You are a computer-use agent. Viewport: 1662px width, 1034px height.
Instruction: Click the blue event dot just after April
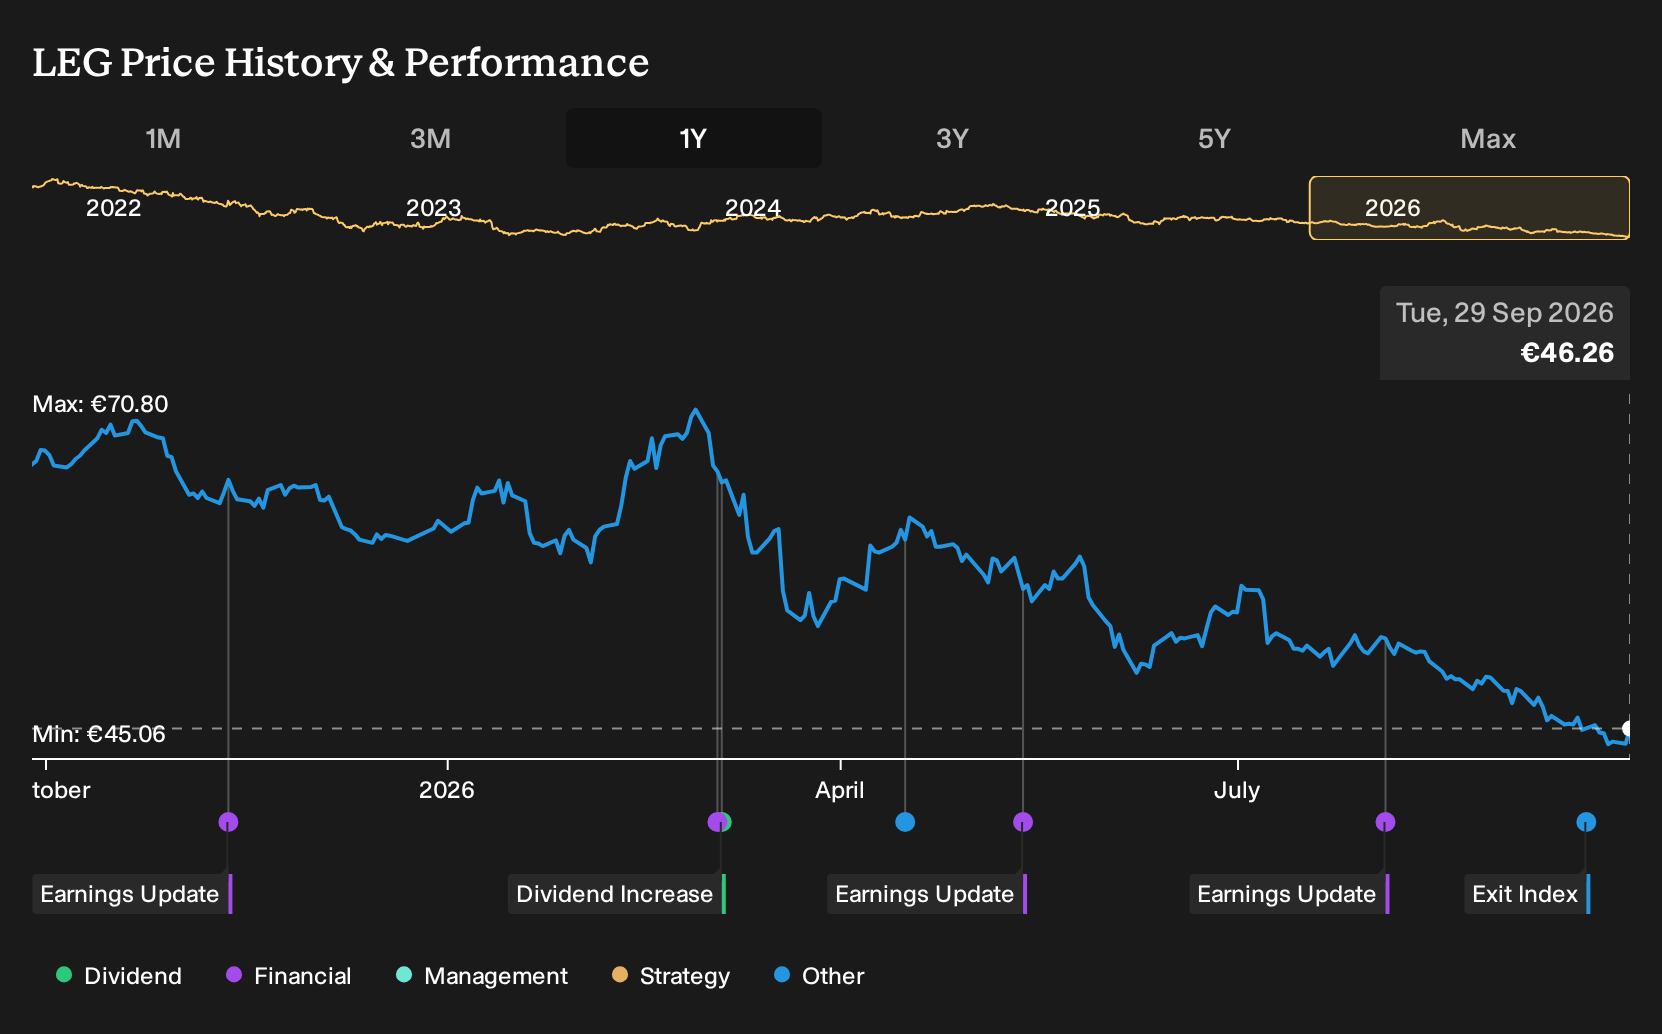pos(905,822)
